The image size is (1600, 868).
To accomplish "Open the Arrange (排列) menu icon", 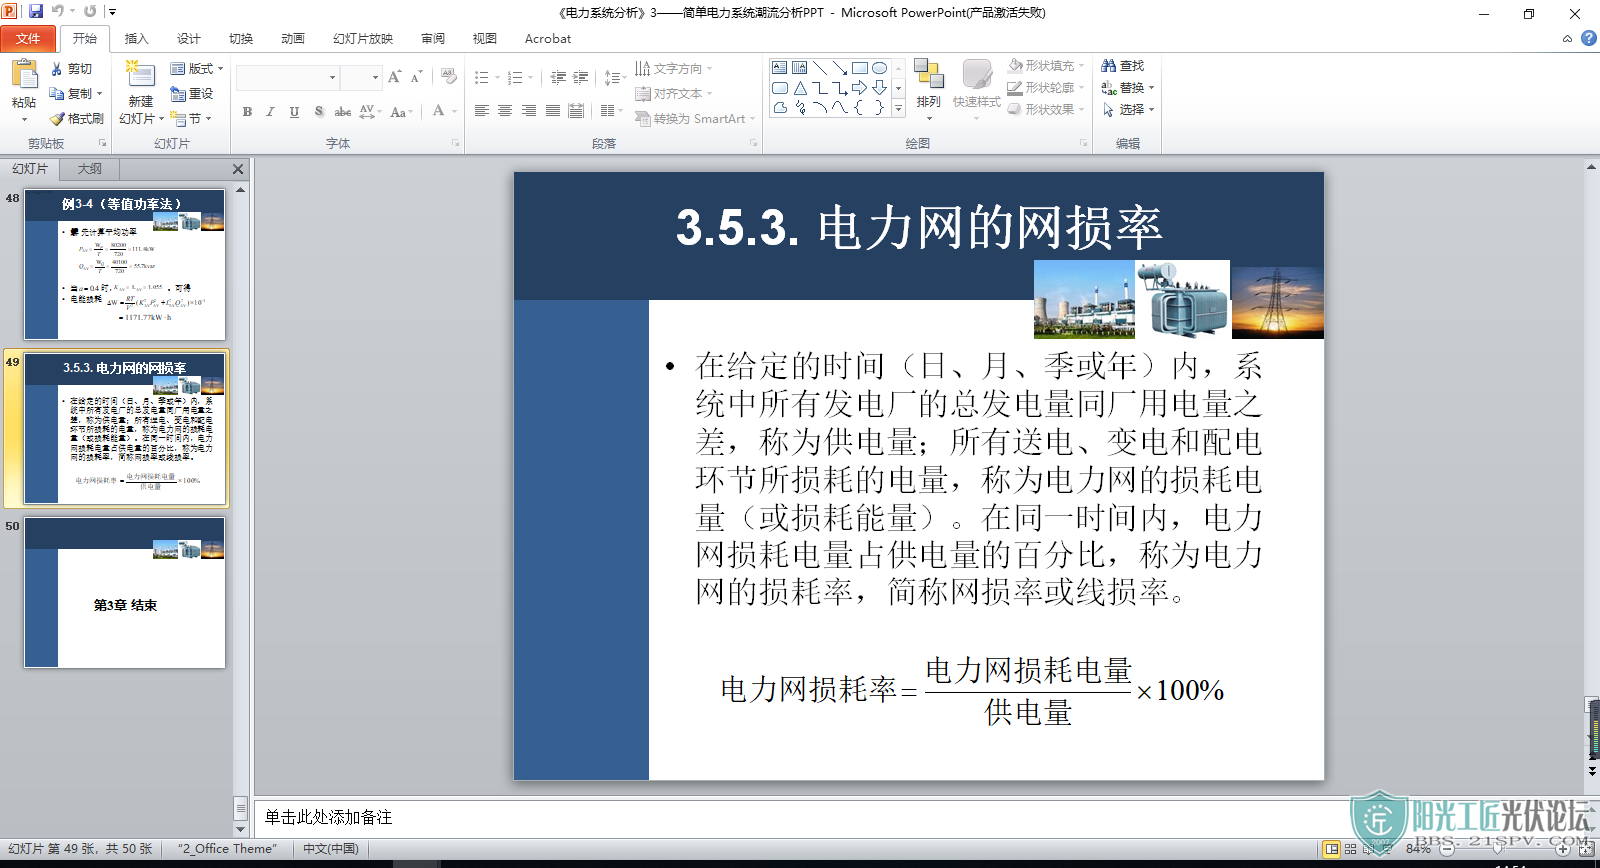I will click(x=928, y=74).
